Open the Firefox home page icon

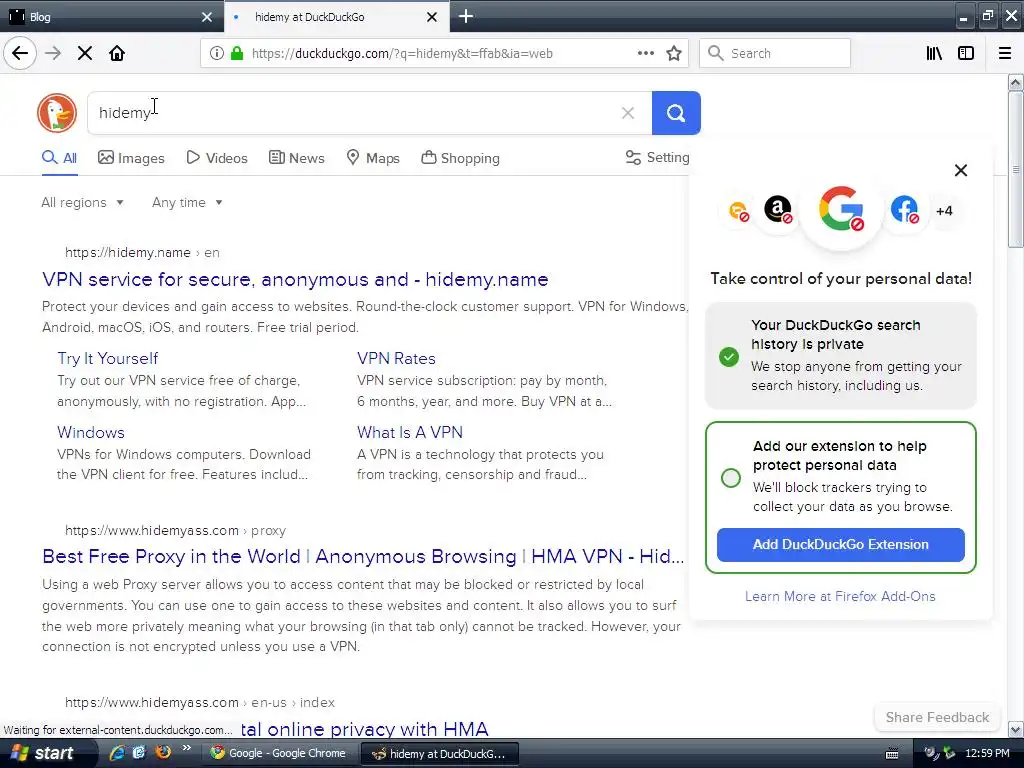click(x=117, y=53)
